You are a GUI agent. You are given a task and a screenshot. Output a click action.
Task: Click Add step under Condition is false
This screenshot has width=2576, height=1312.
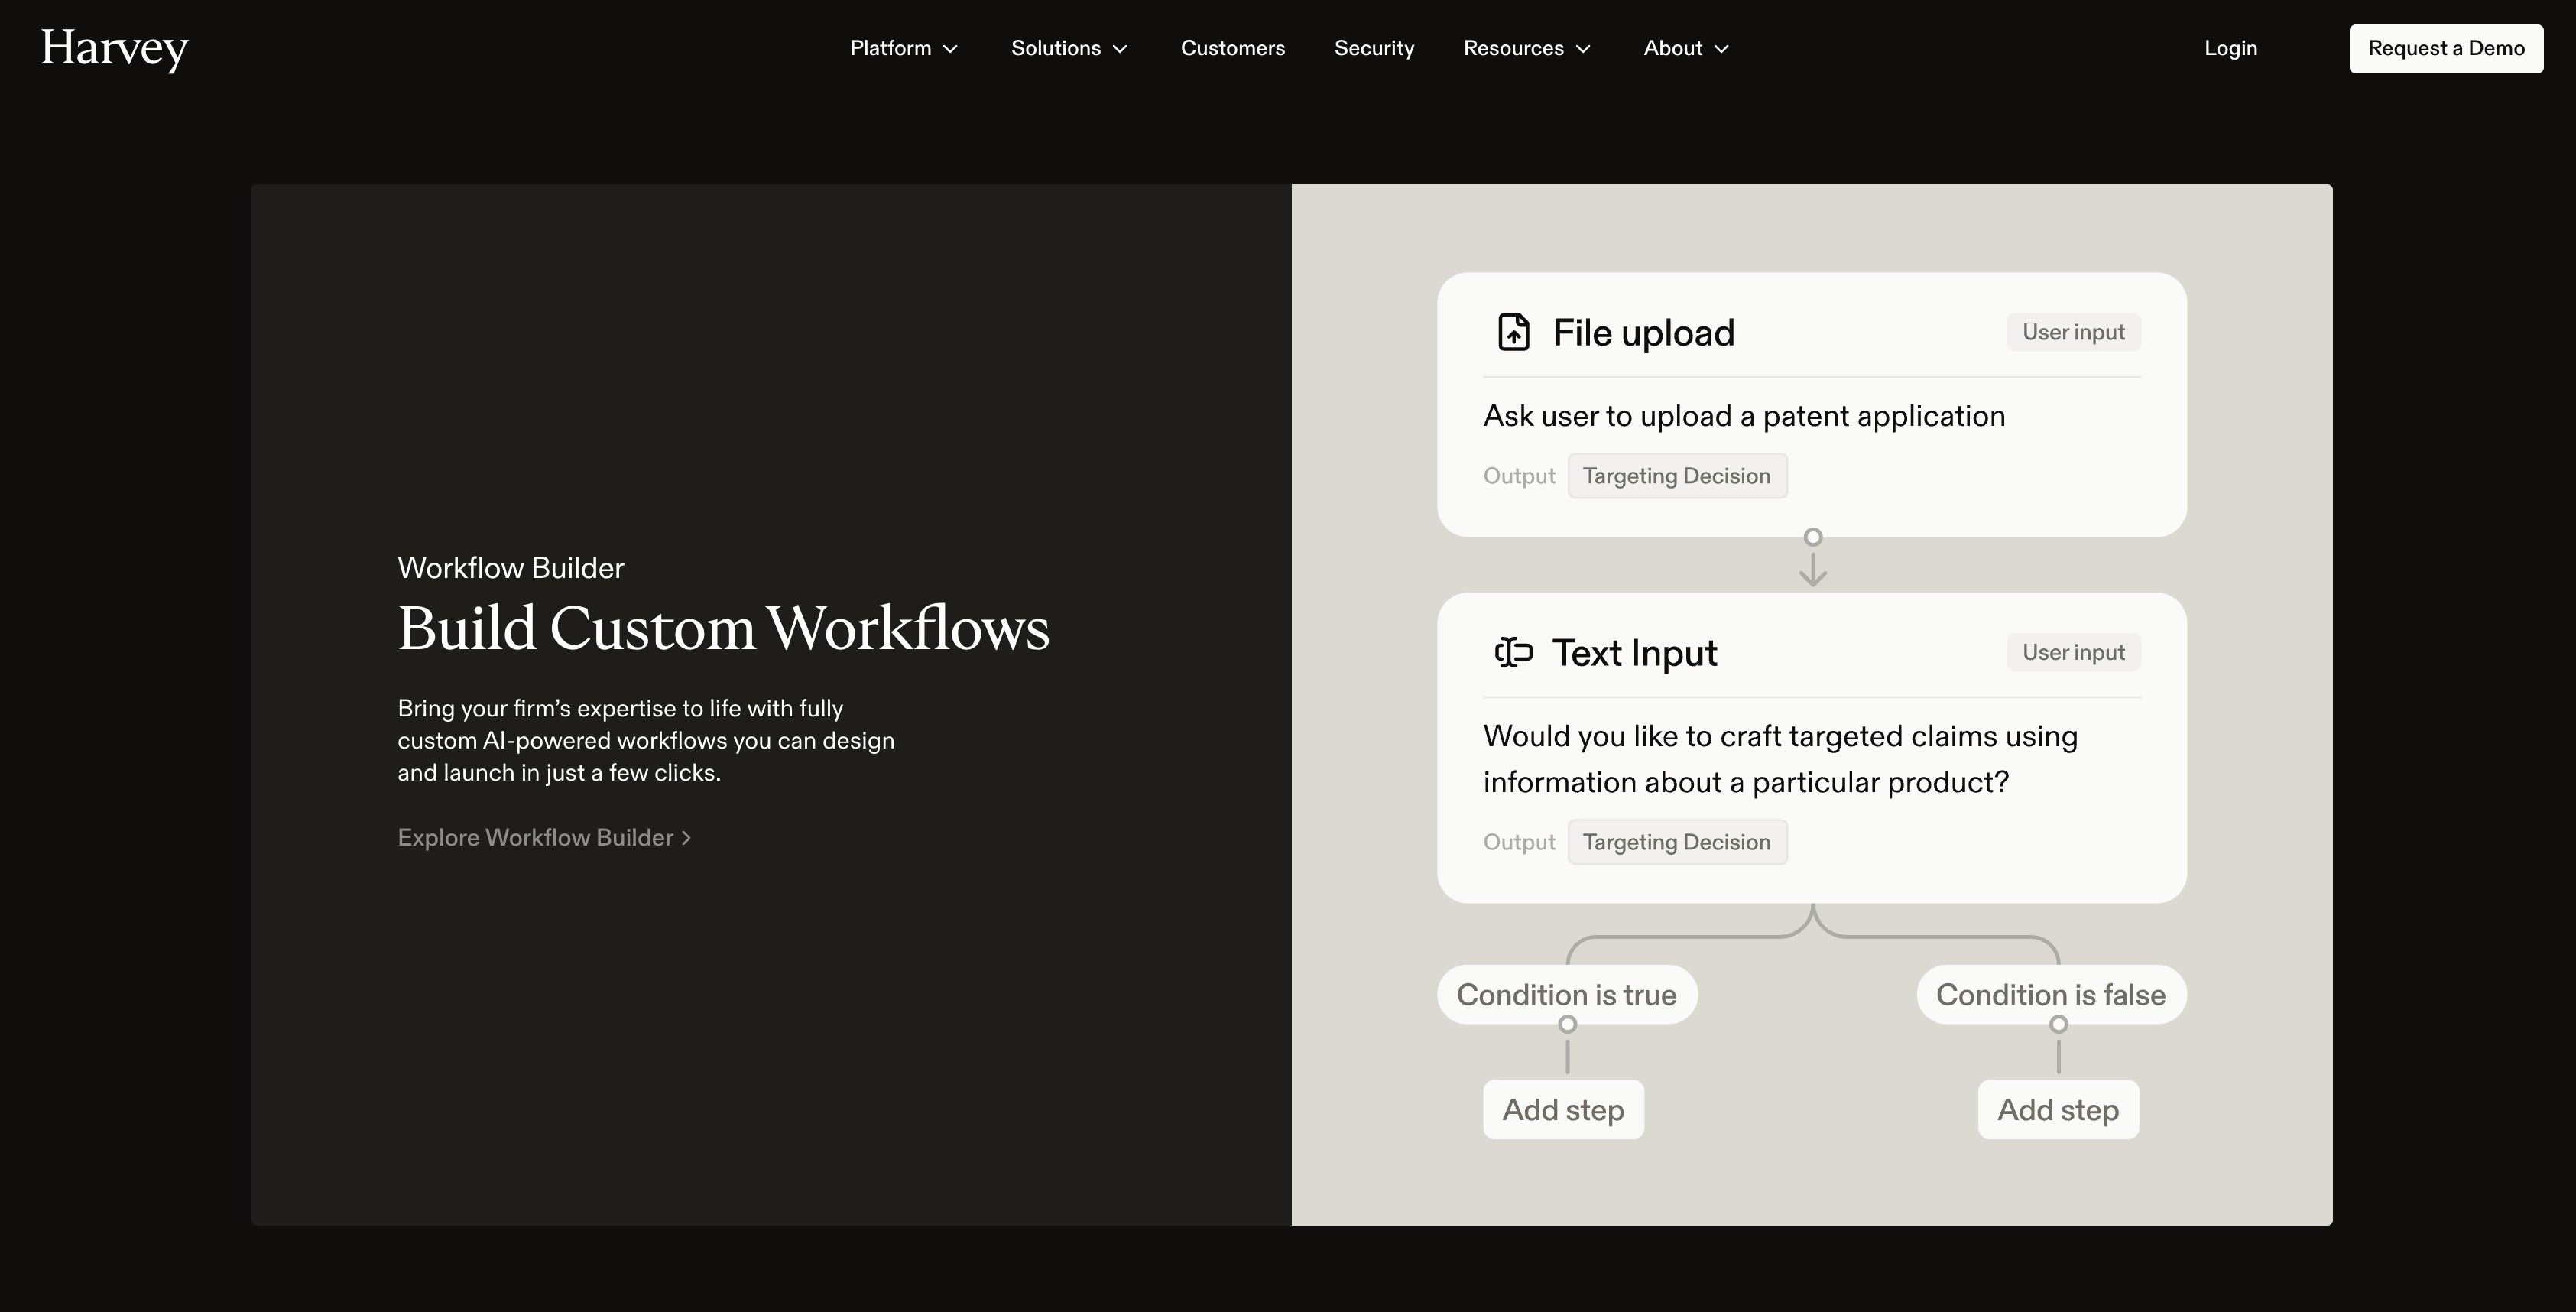(2058, 1109)
